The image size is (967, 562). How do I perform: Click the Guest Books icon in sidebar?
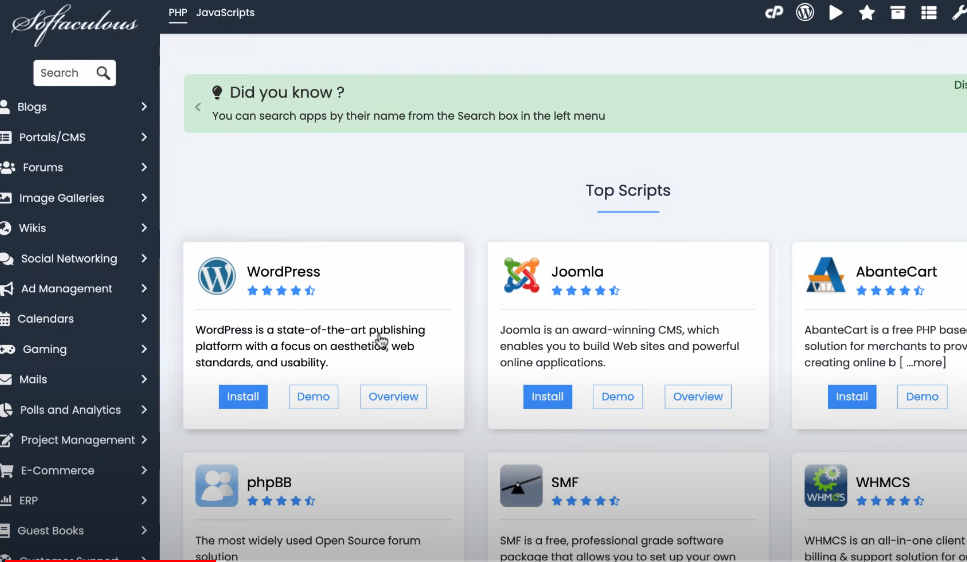[5, 531]
